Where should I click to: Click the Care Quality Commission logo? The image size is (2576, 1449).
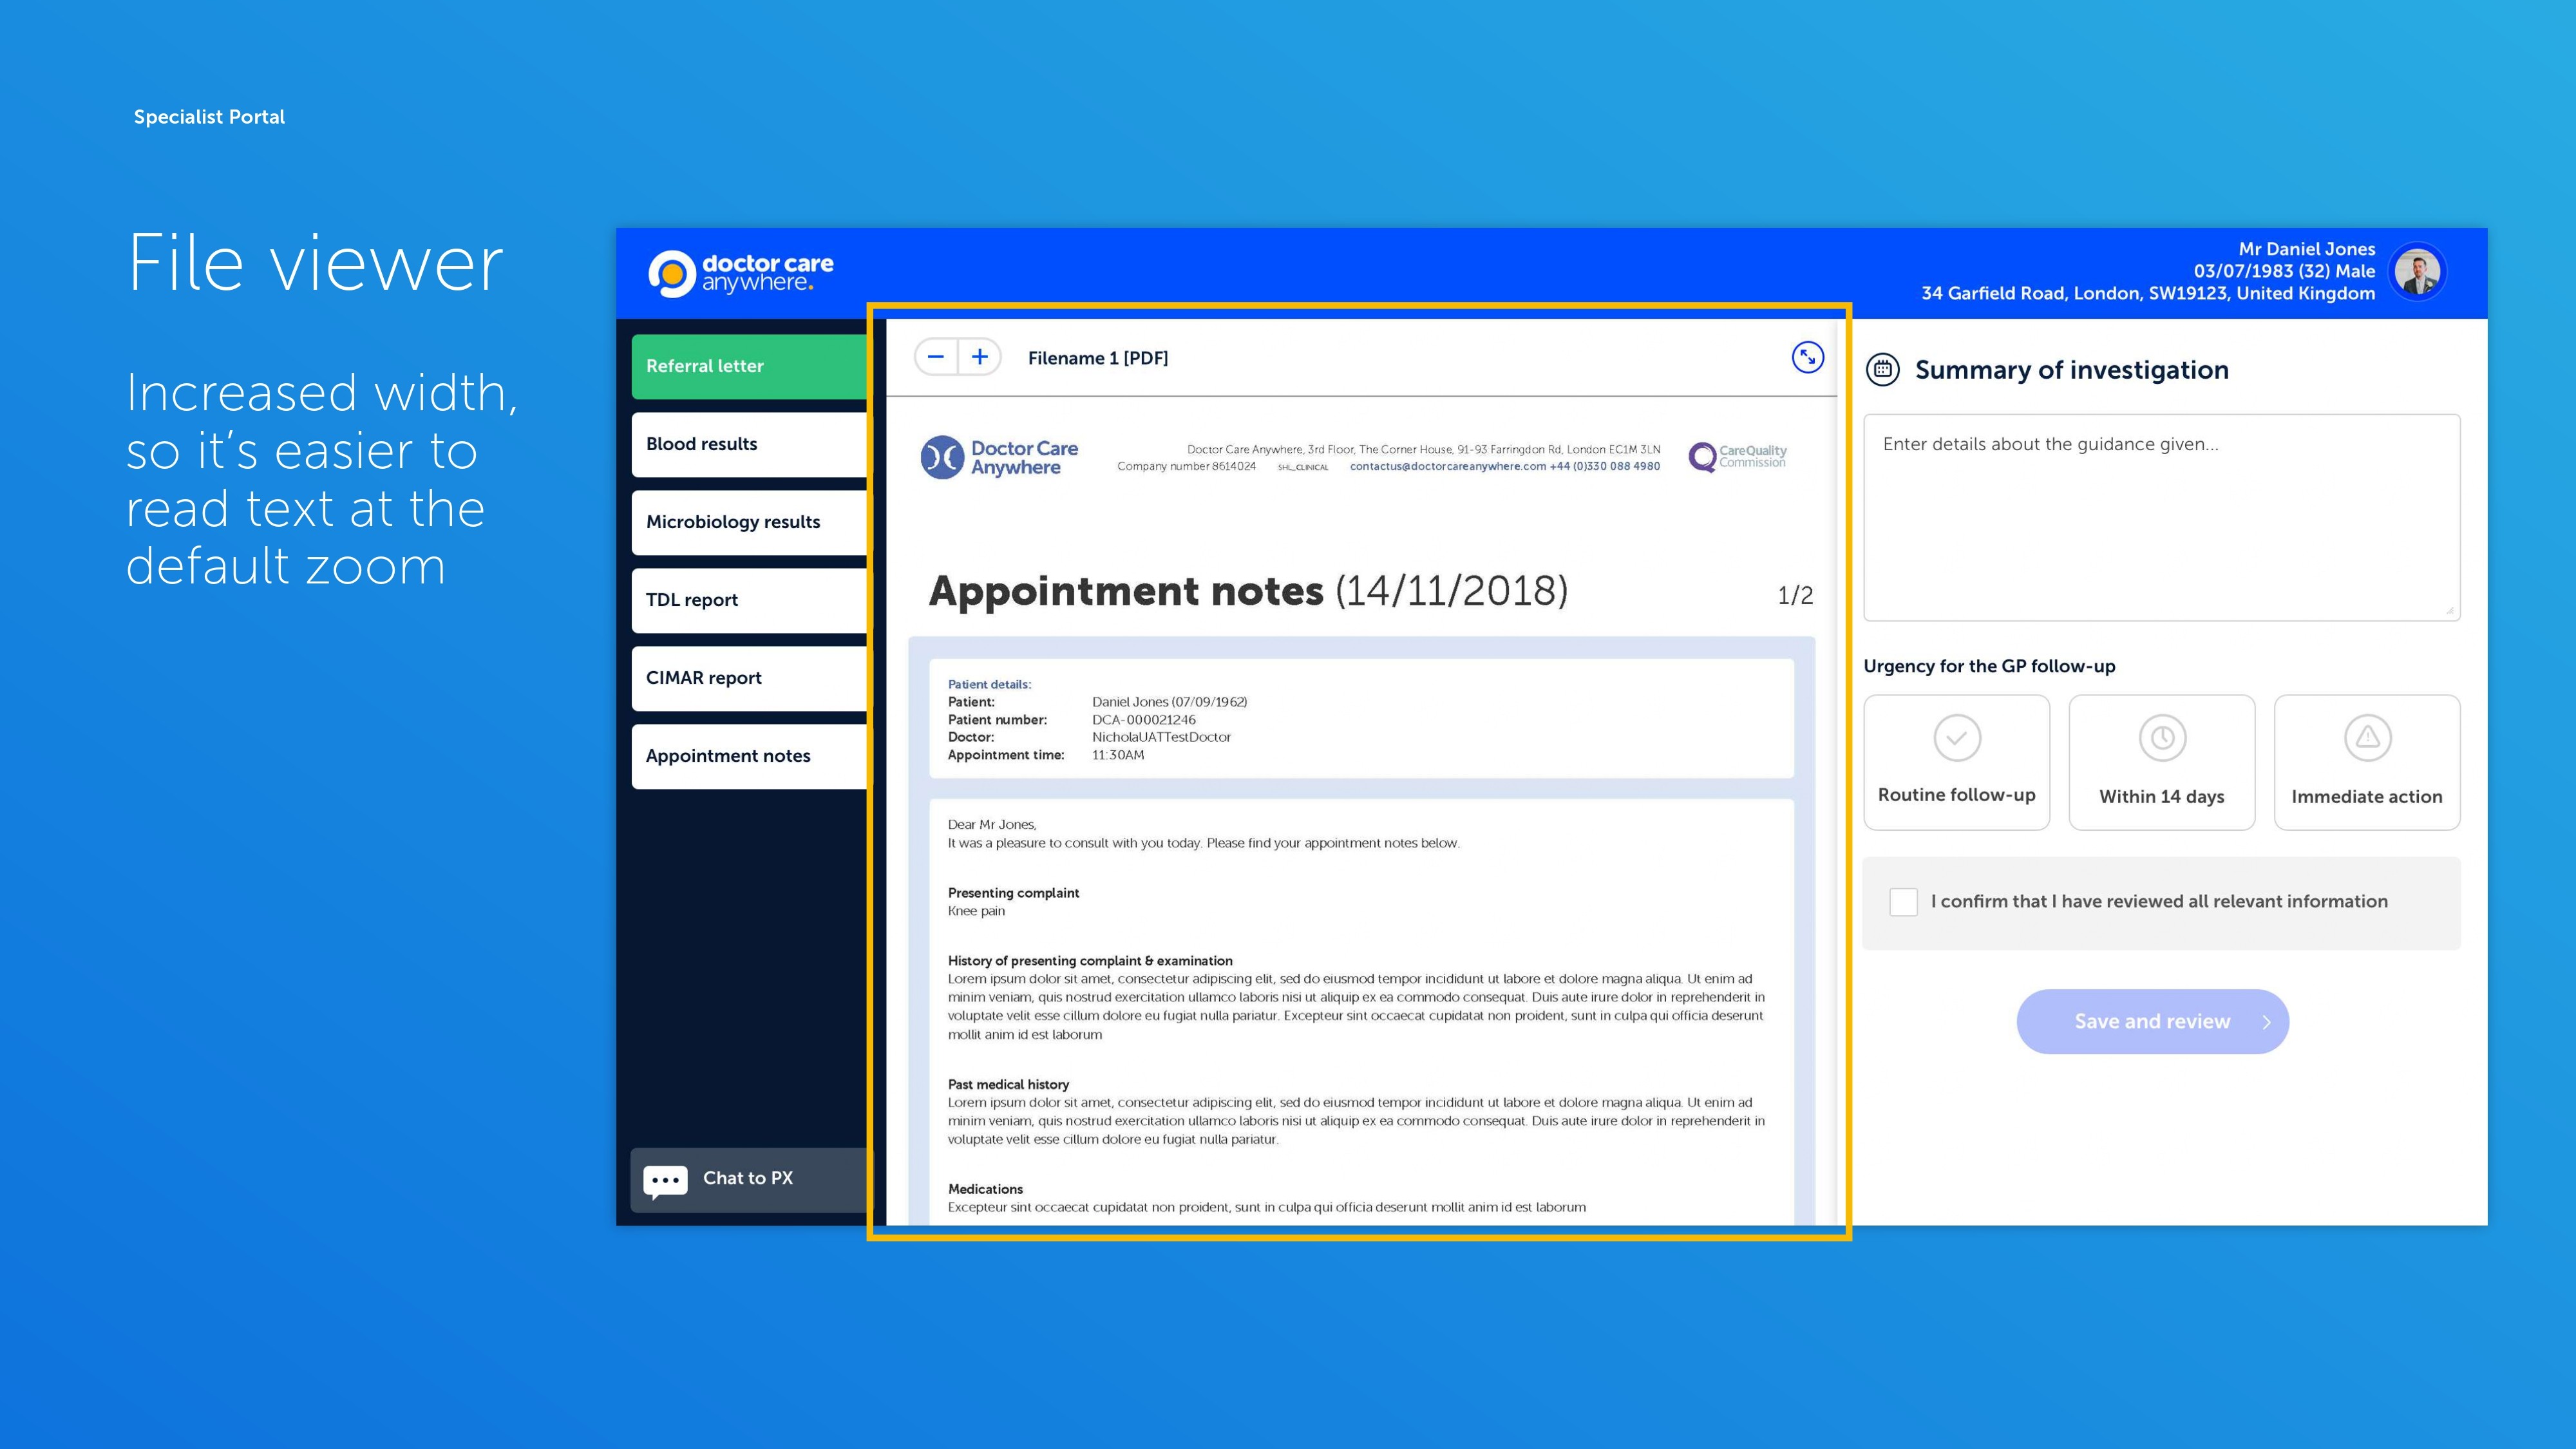[x=1737, y=457]
